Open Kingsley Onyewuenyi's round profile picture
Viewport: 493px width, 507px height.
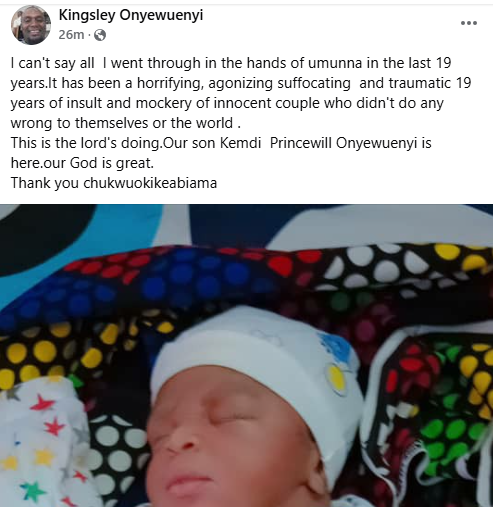(x=31, y=25)
